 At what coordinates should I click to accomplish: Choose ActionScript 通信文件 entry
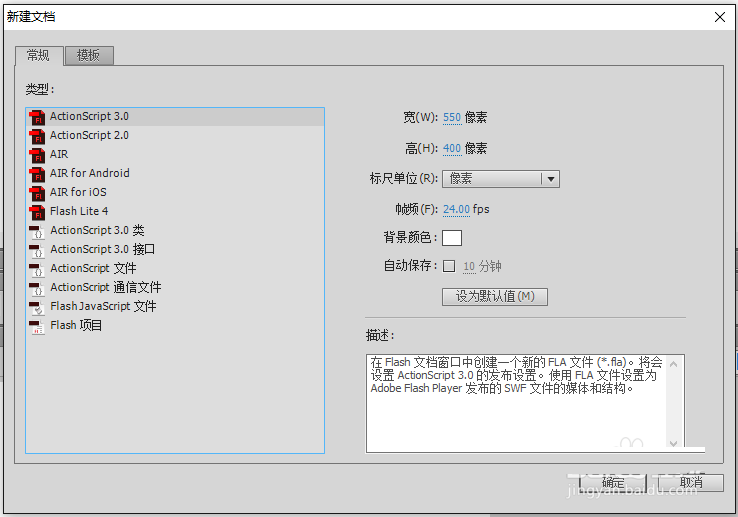(175, 287)
